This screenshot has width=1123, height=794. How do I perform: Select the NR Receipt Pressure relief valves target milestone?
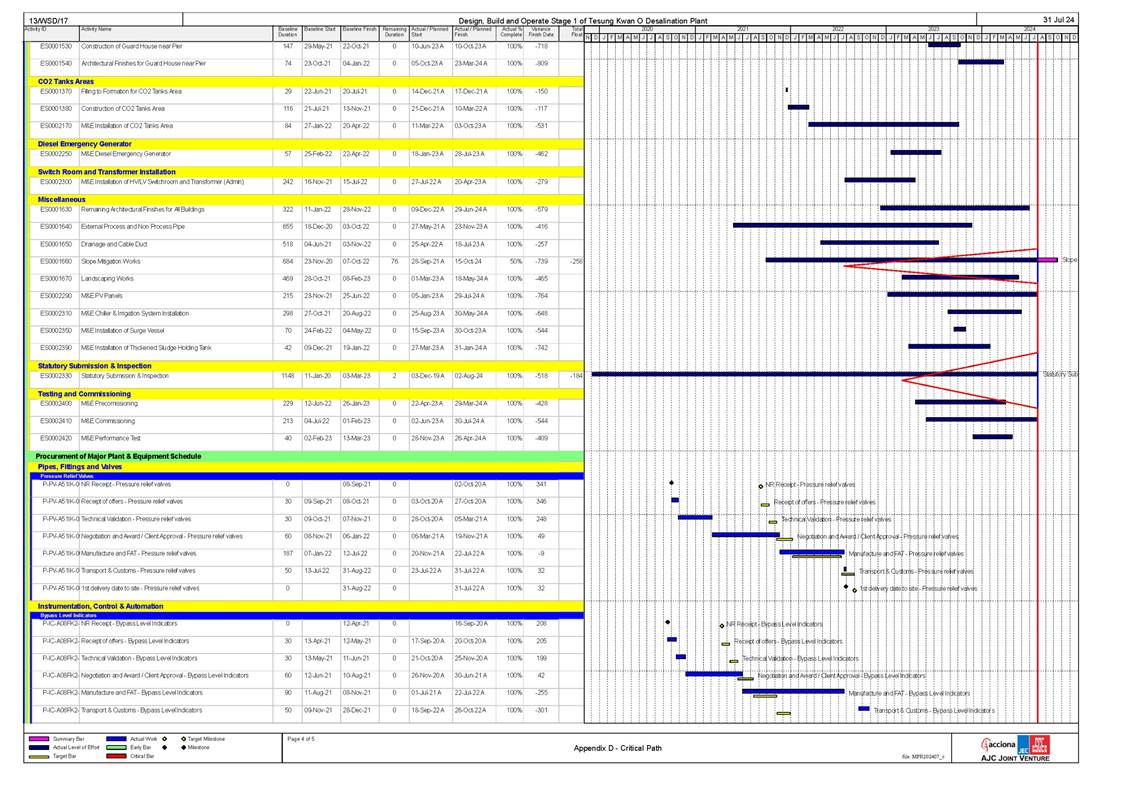click(x=761, y=485)
